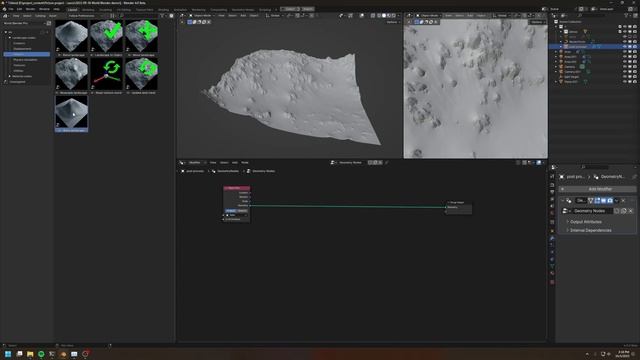Screen dimensions: 640x360
Task: Click the Geometry Nodes node group name field
Action: pyautogui.click(x=592, y=211)
